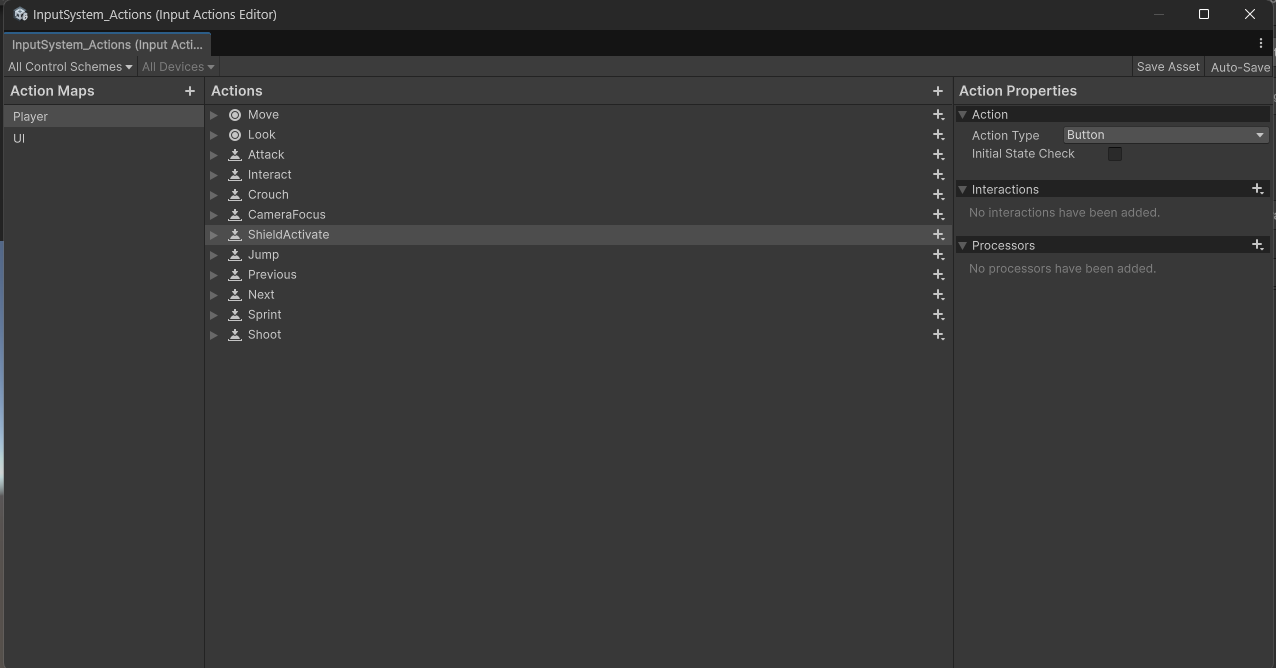
Task: Add binding to the Attack action
Action: [938, 155]
